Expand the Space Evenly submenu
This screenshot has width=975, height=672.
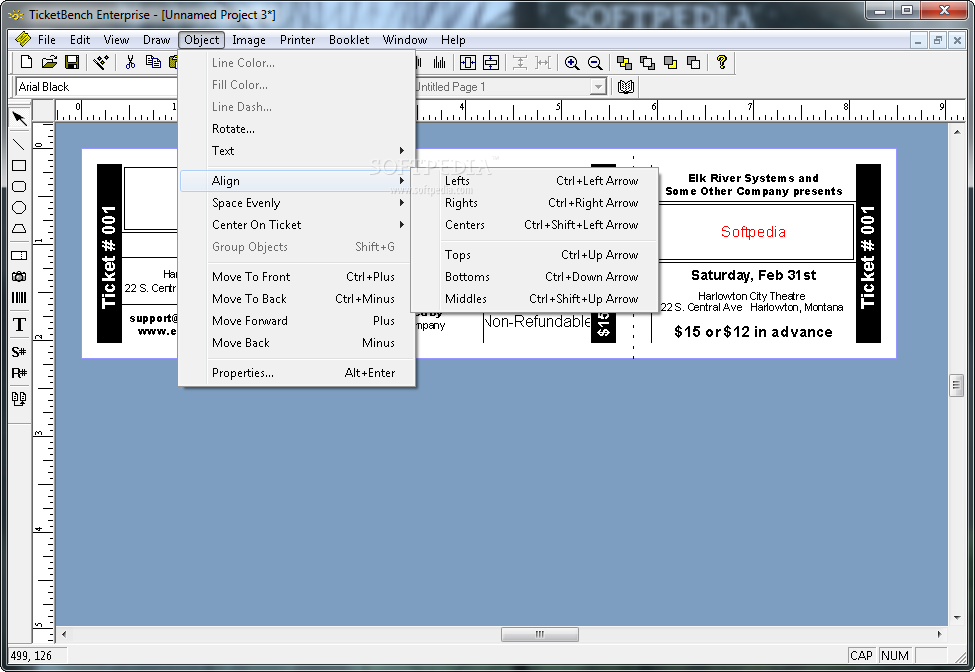click(297, 203)
